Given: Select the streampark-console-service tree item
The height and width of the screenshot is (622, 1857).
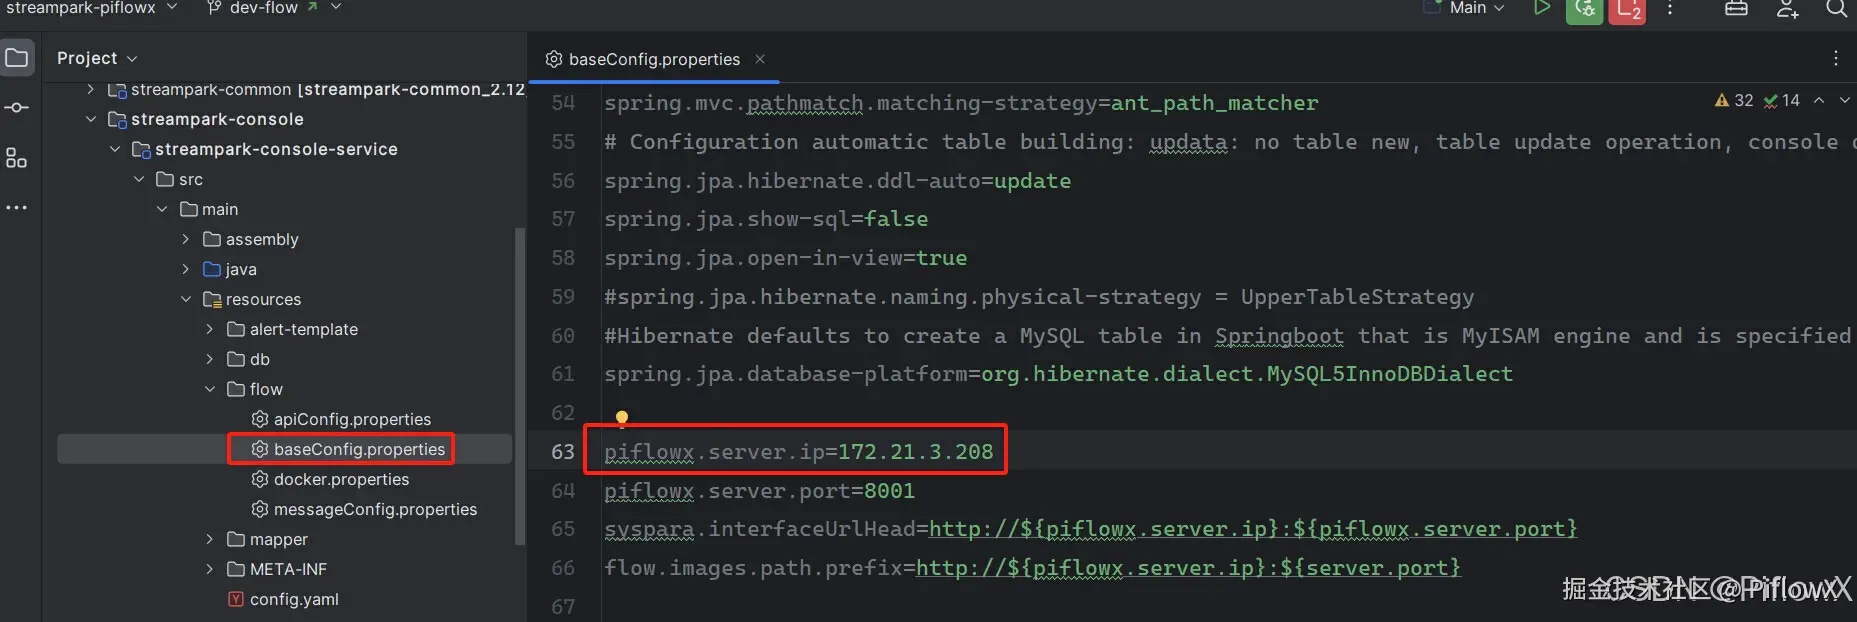Looking at the screenshot, I should 265,149.
